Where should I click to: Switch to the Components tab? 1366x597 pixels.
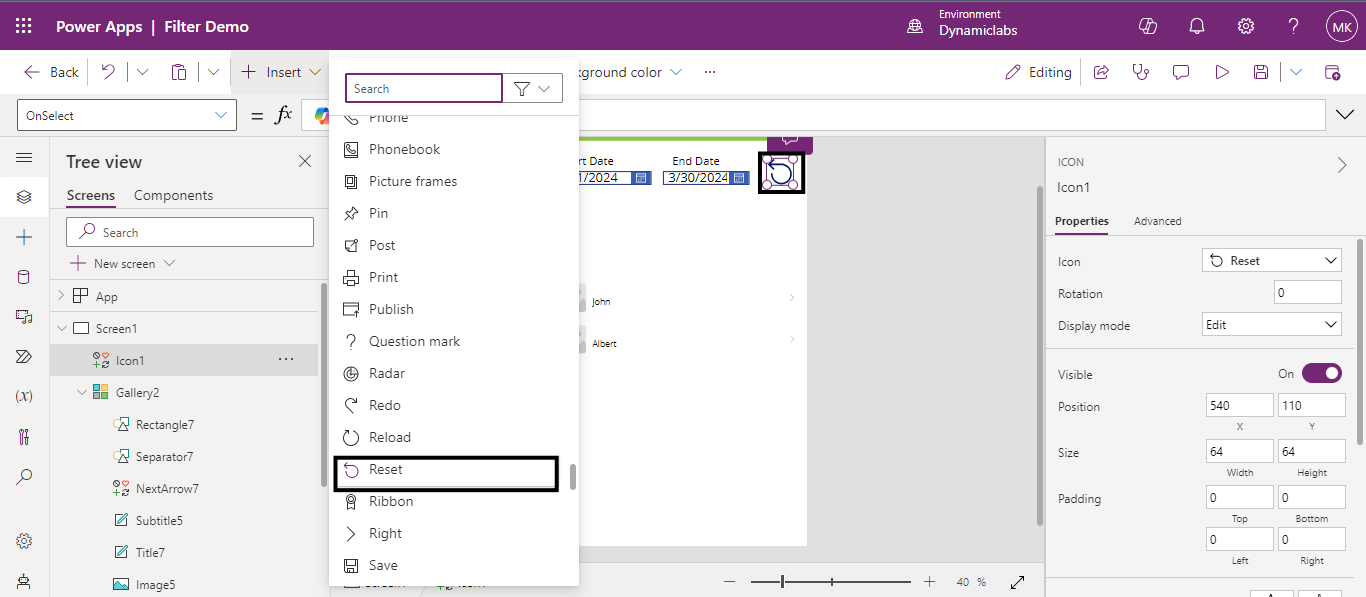point(173,195)
